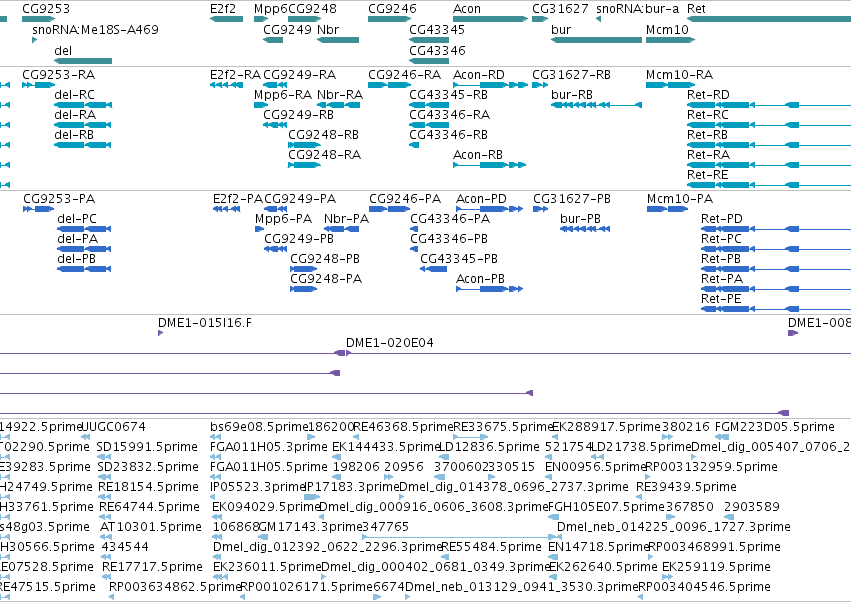Click the CG43345-RB transcript
This screenshot has height=602, width=851.
(429, 105)
